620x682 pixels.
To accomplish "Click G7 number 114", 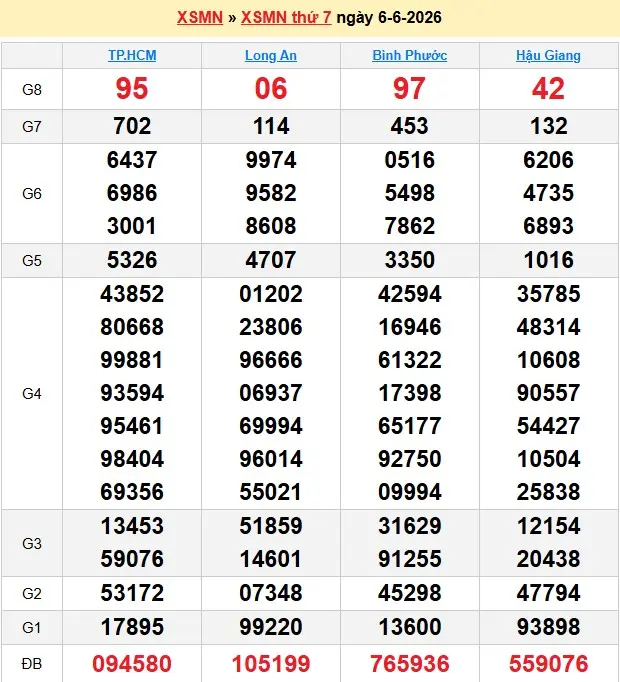I will pos(271,126).
